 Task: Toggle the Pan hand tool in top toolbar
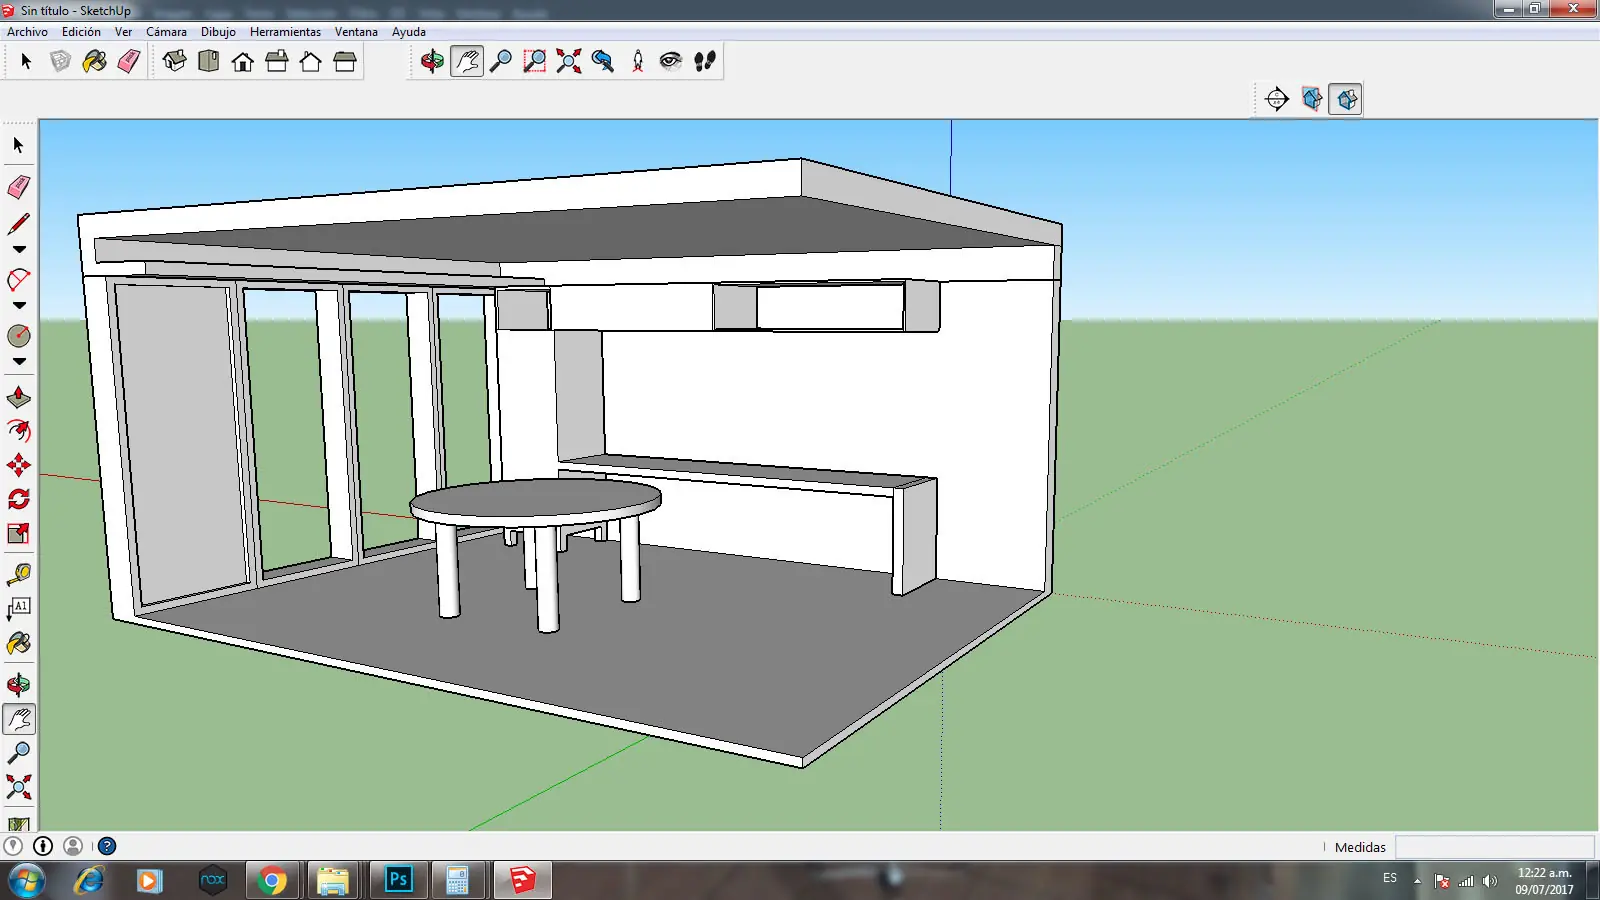pyautogui.click(x=467, y=61)
